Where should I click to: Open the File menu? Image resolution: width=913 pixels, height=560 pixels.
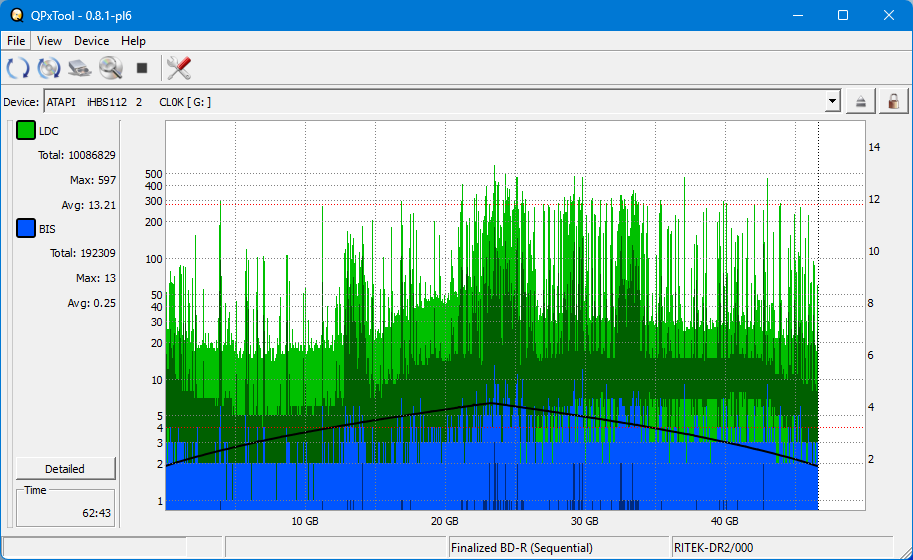coord(16,41)
